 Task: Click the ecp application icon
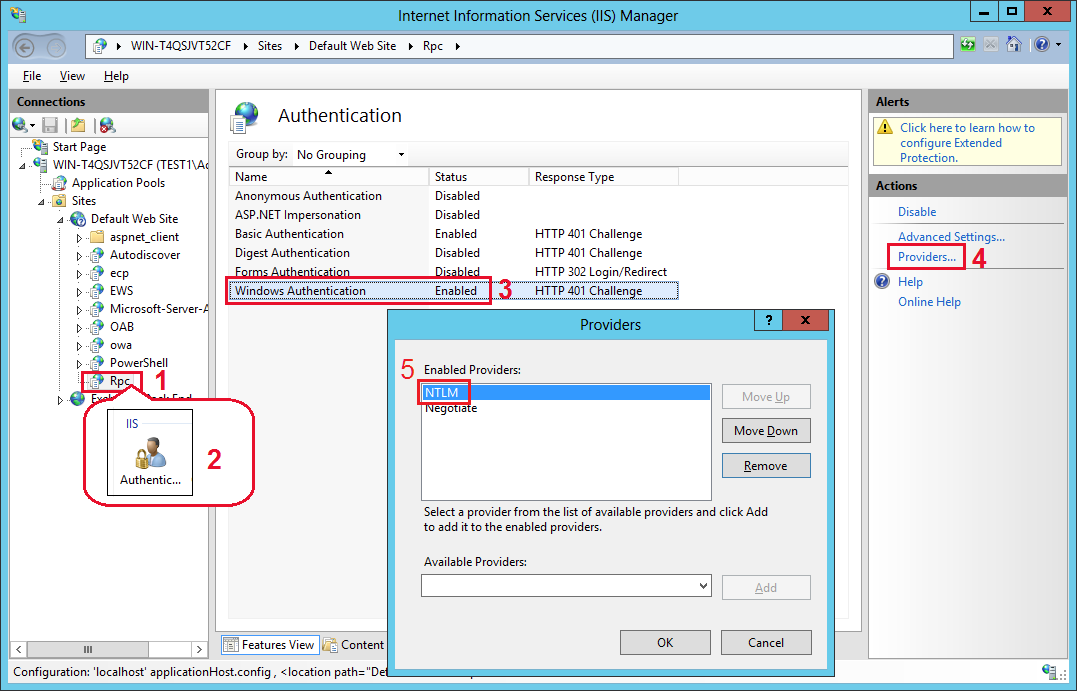(97, 273)
